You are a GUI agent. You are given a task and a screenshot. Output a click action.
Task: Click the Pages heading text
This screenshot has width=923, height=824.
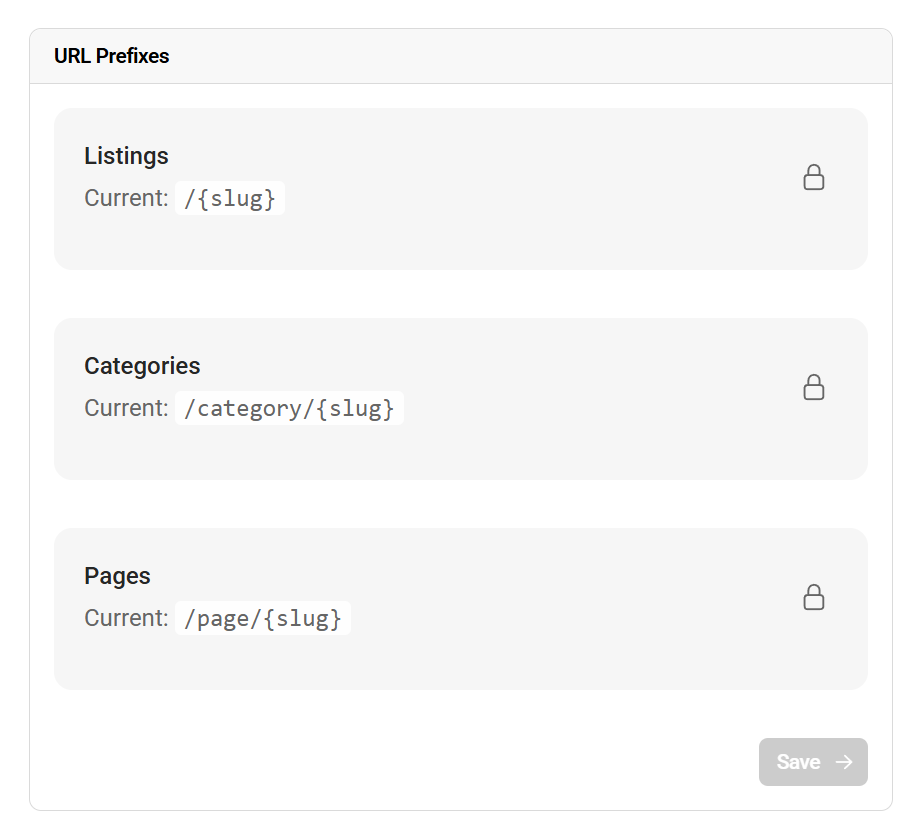click(x=117, y=576)
